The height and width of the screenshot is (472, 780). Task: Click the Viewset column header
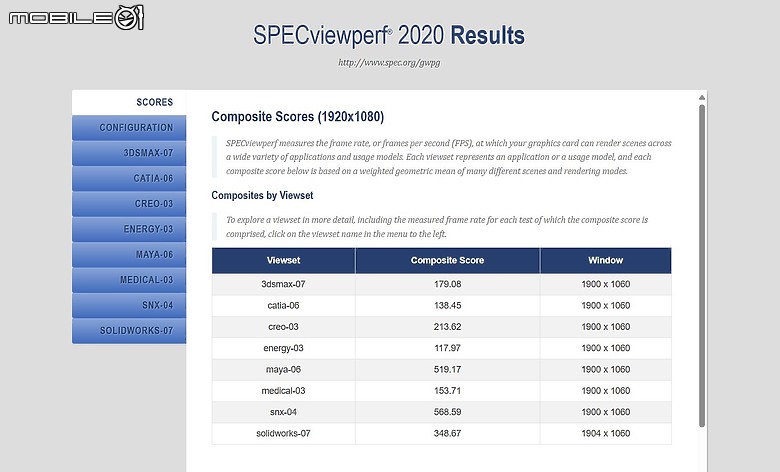point(284,261)
